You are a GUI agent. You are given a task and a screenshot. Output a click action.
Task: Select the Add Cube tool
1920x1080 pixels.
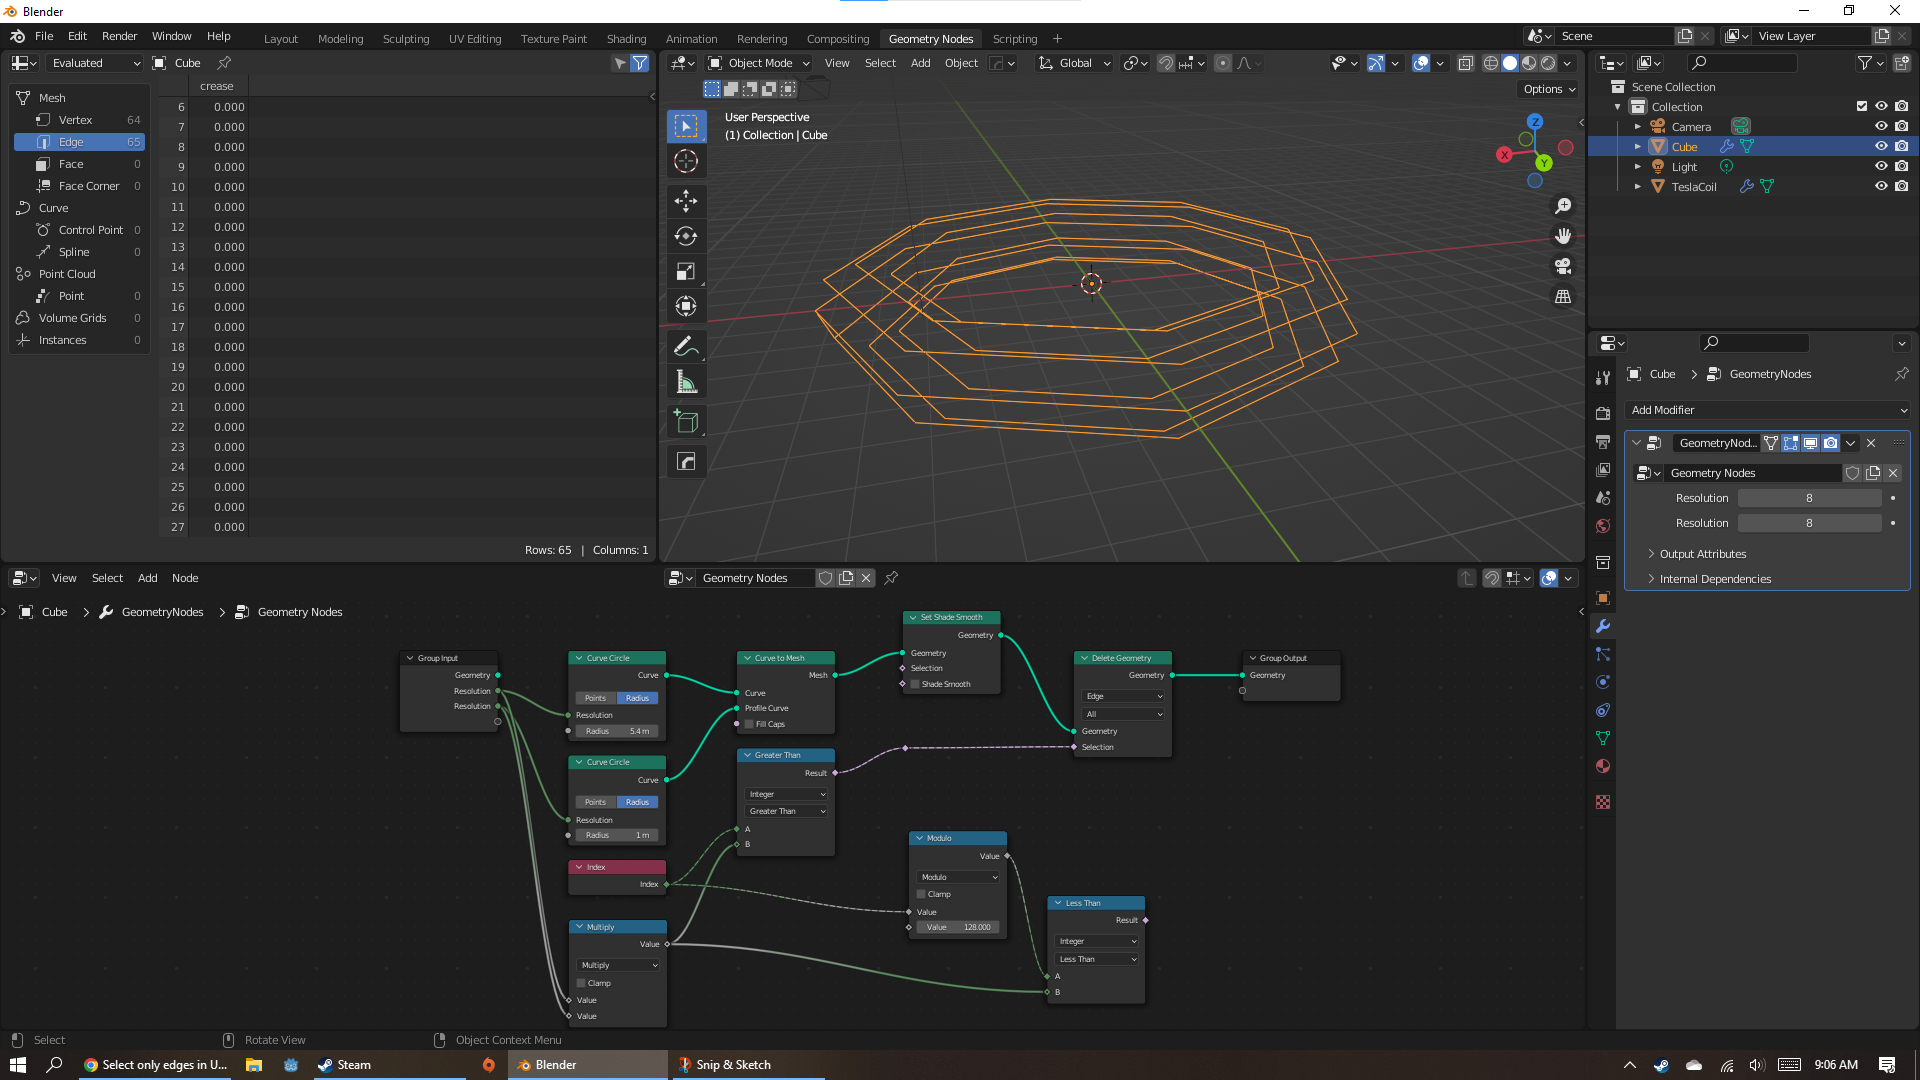(x=686, y=421)
